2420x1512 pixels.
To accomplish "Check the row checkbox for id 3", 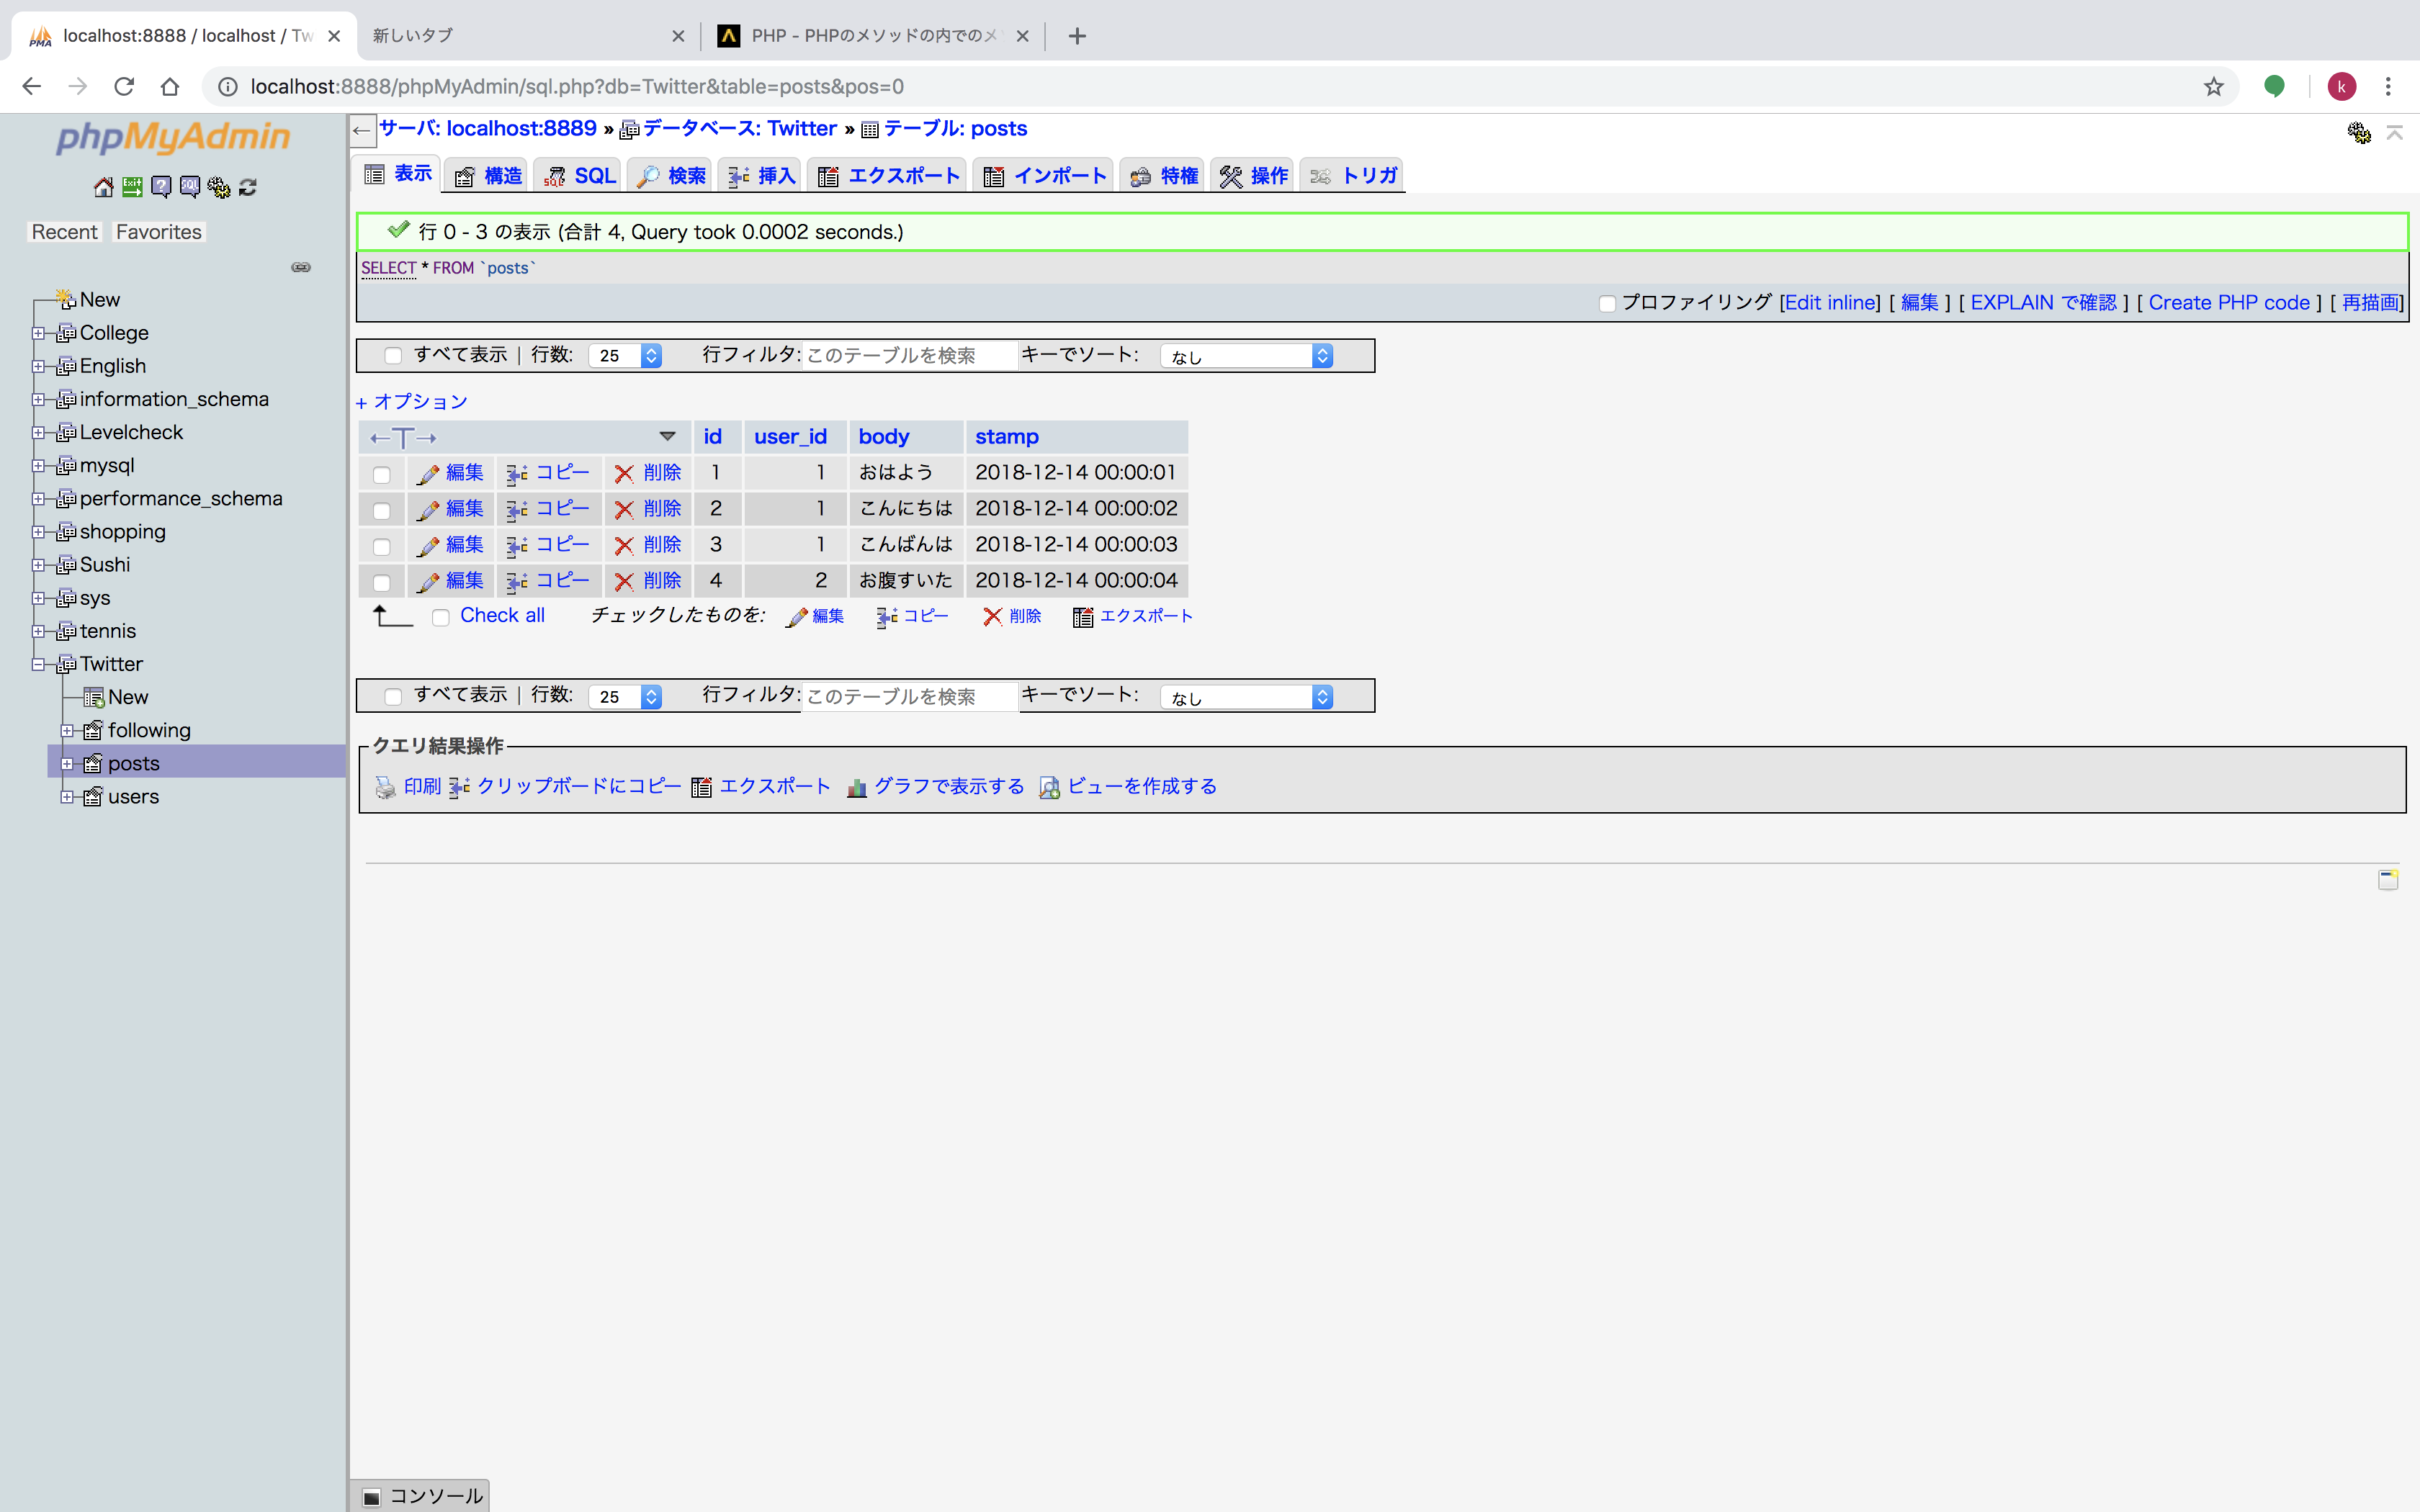I will [381, 546].
